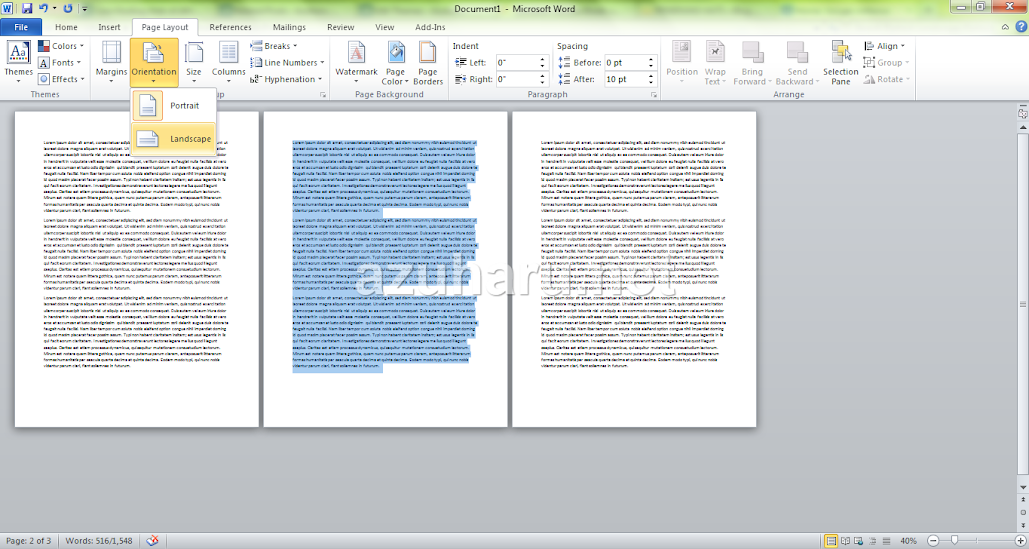Open the Customize Quick Access Toolbar dropdown

click(x=84, y=9)
